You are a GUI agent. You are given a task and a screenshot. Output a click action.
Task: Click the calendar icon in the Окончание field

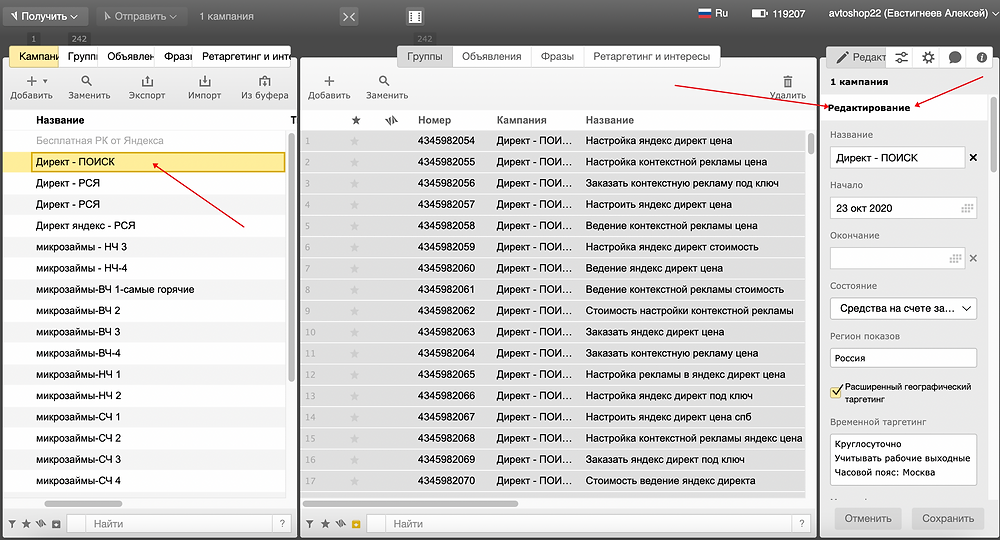[955, 258]
